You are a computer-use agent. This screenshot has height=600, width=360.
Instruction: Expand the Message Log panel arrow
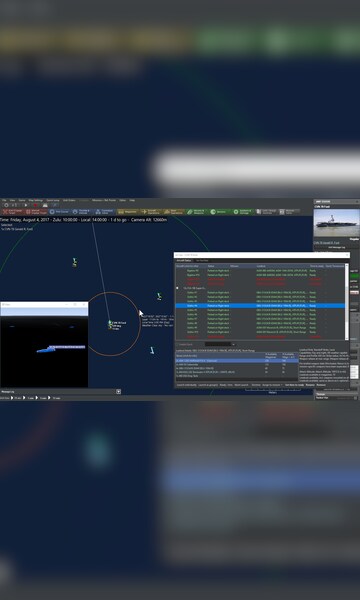coord(119,391)
